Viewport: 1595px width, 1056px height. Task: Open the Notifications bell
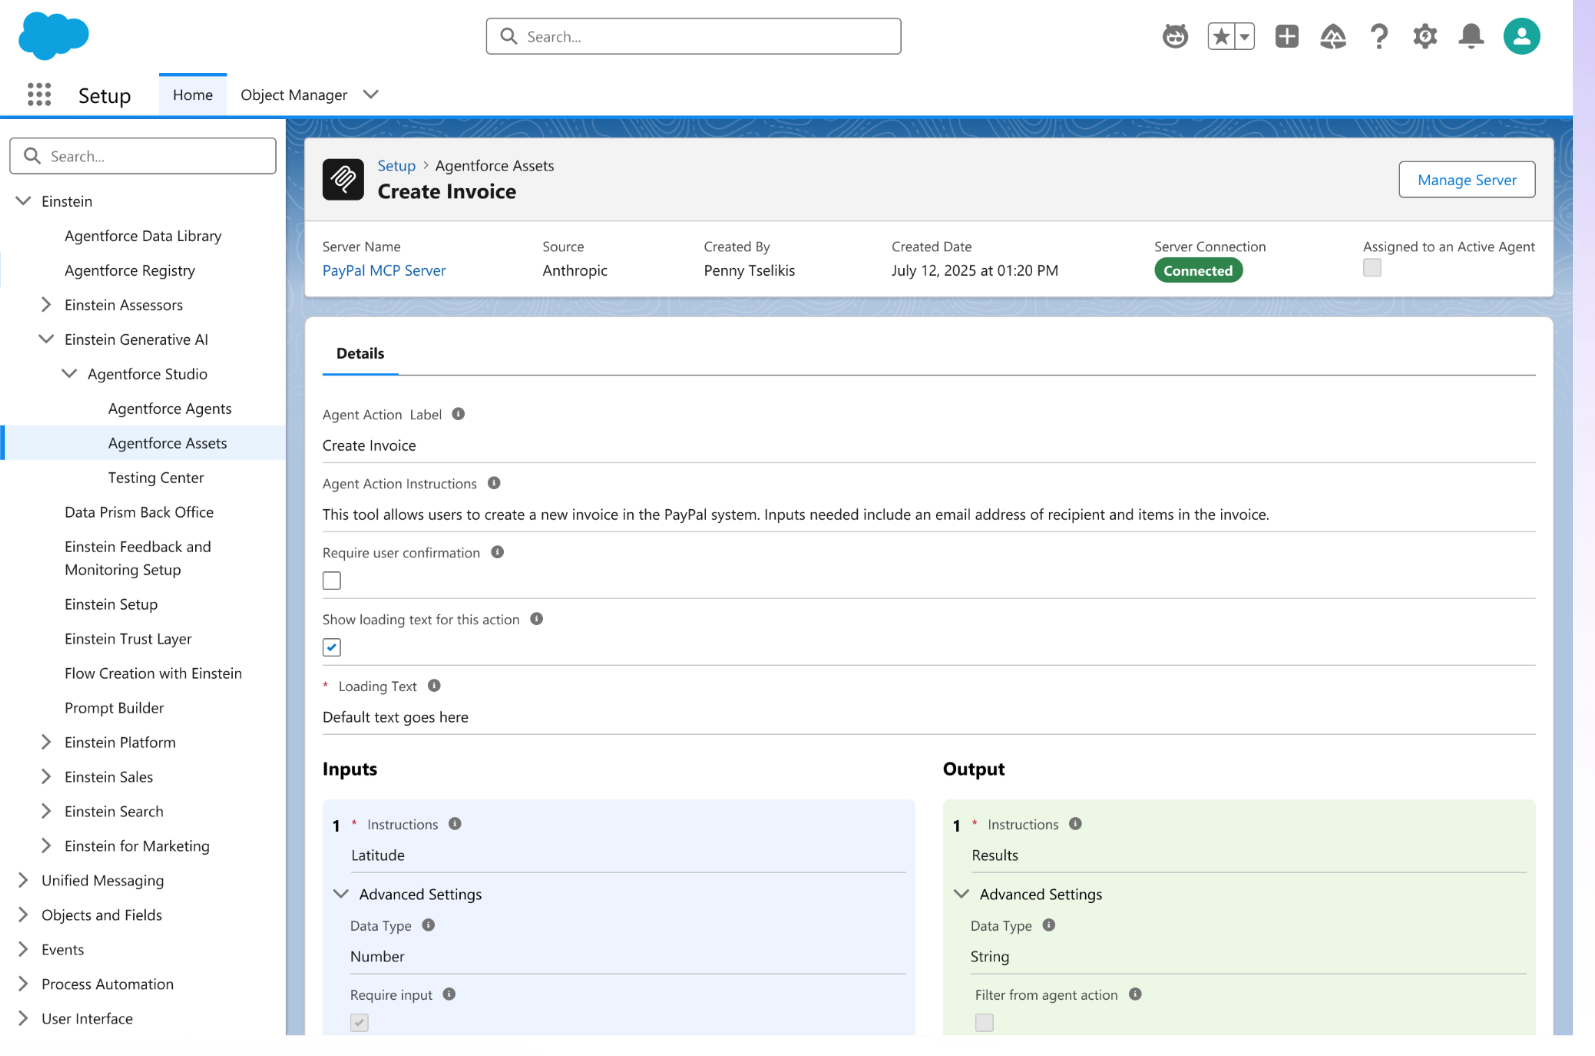point(1471,37)
